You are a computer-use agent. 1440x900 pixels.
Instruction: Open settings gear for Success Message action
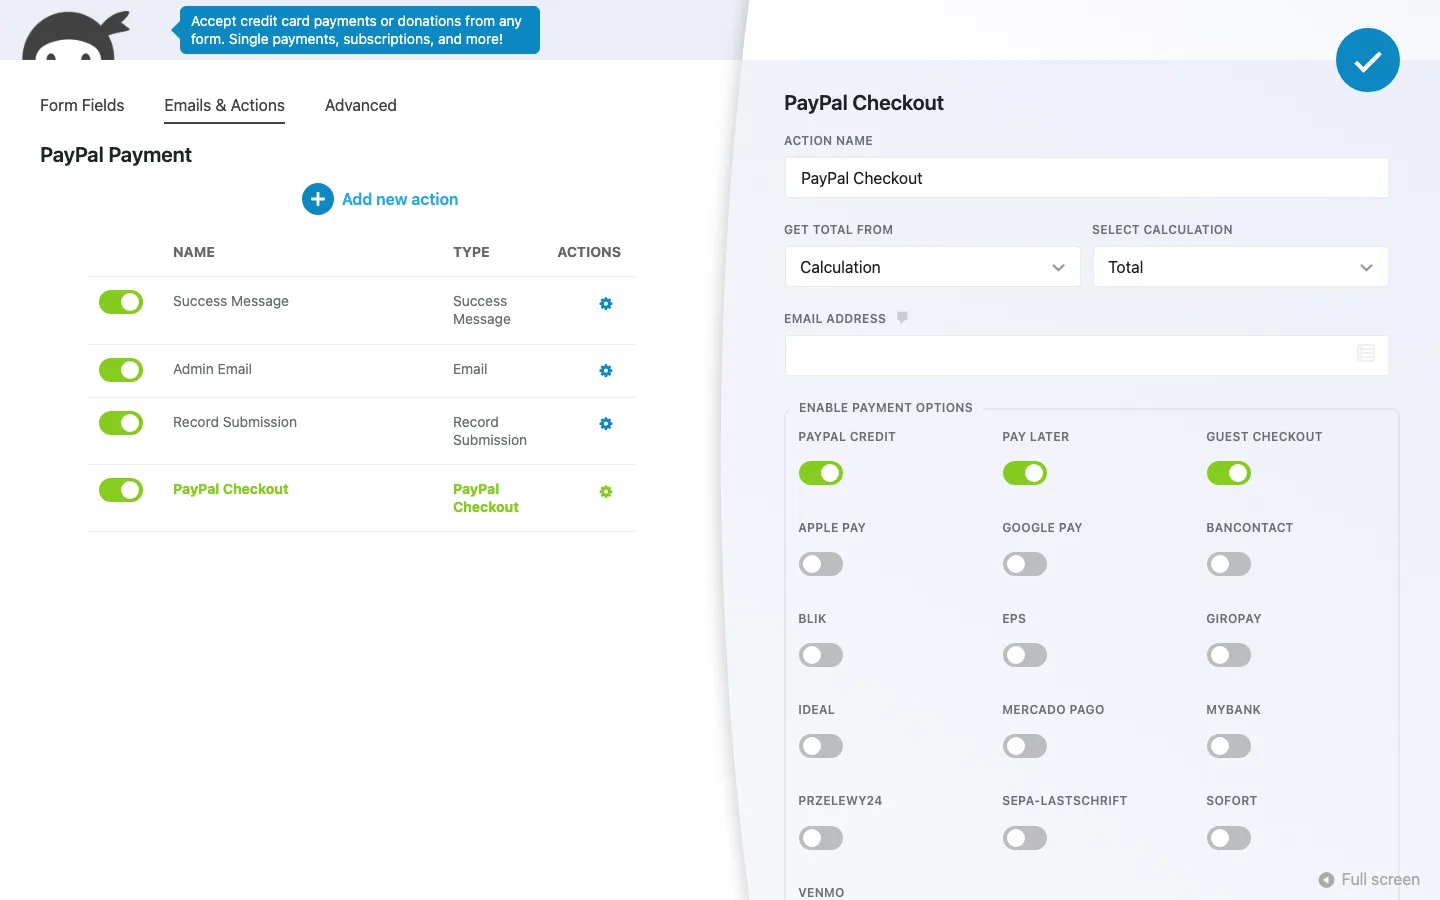coord(606,303)
